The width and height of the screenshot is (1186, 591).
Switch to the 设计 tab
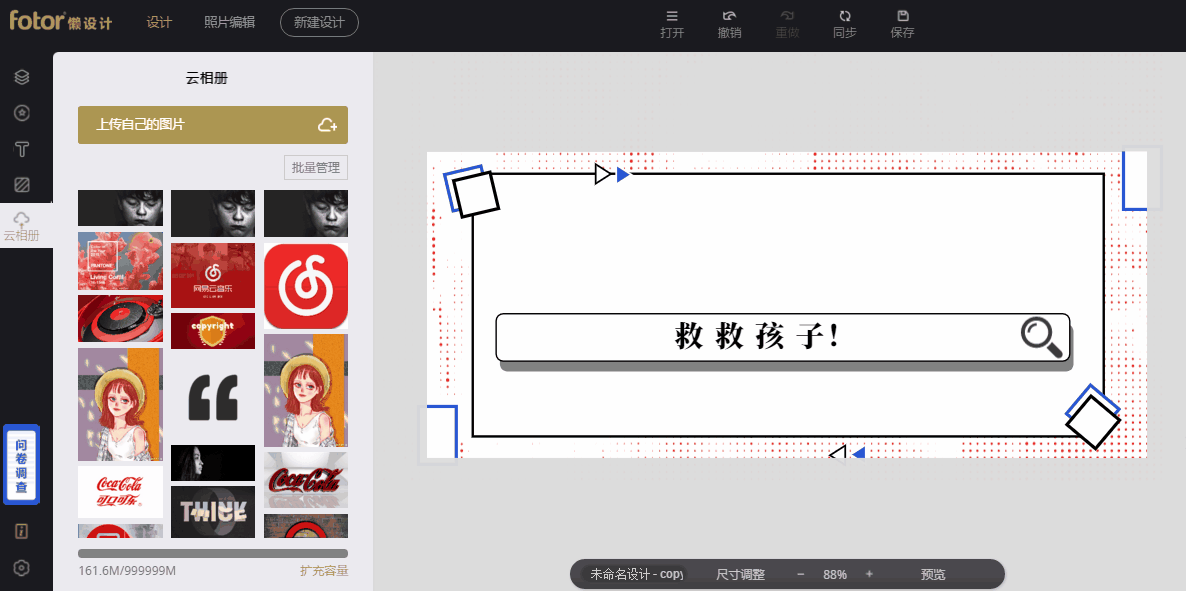point(159,22)
